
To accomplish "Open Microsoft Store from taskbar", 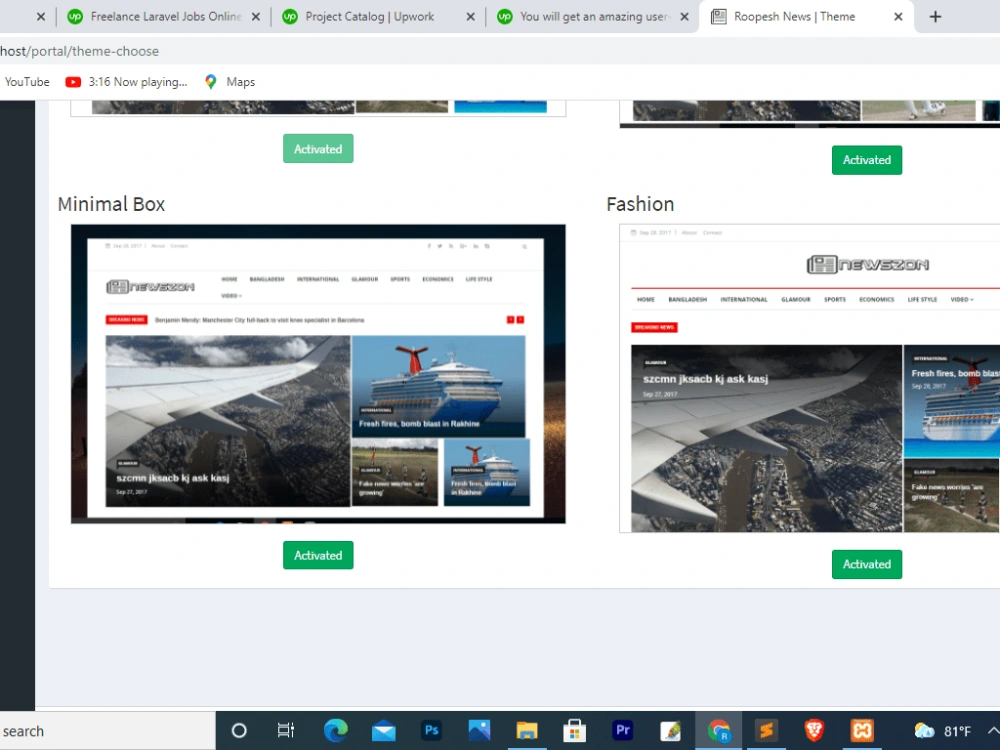I will 574,731.
